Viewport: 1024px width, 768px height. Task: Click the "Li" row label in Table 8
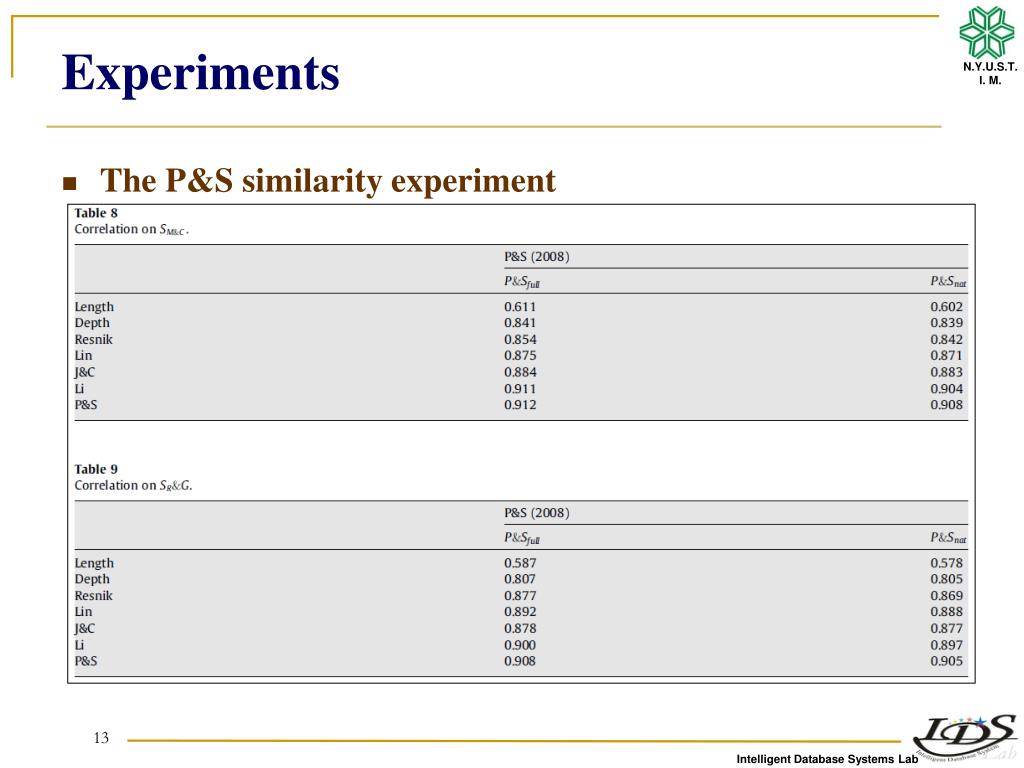(80, 389)
